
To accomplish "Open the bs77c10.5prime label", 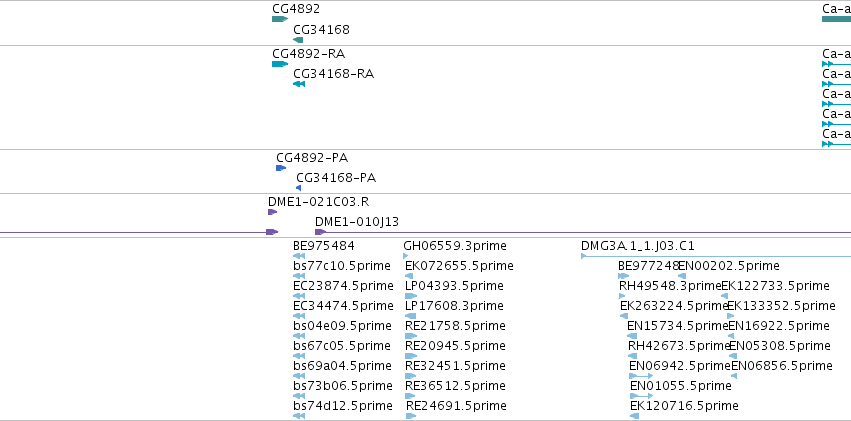I will pos(342,266).
